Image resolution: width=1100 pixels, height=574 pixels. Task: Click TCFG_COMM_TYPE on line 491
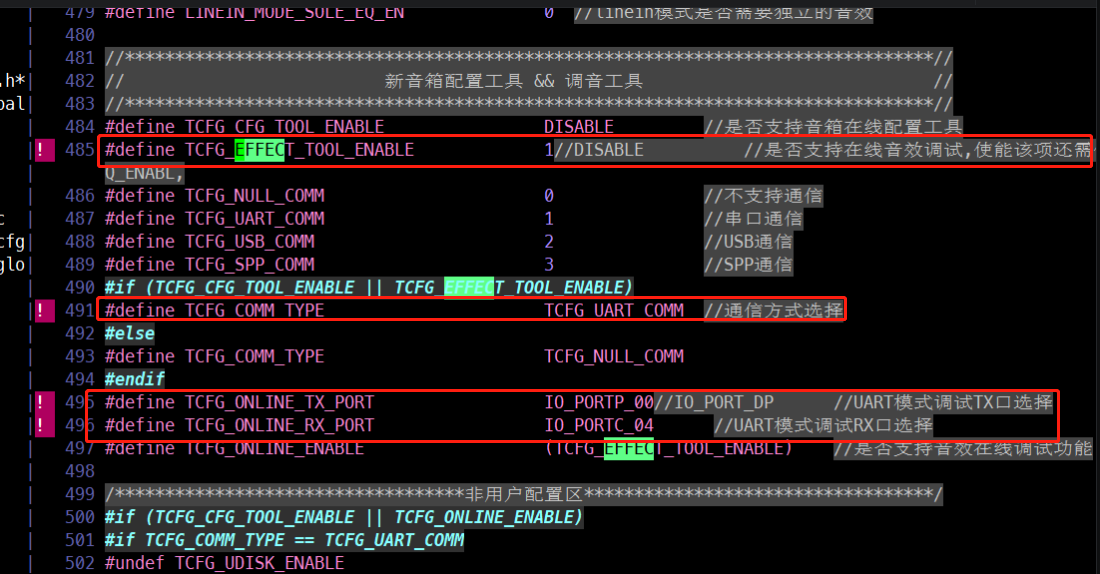click(255, 310)
